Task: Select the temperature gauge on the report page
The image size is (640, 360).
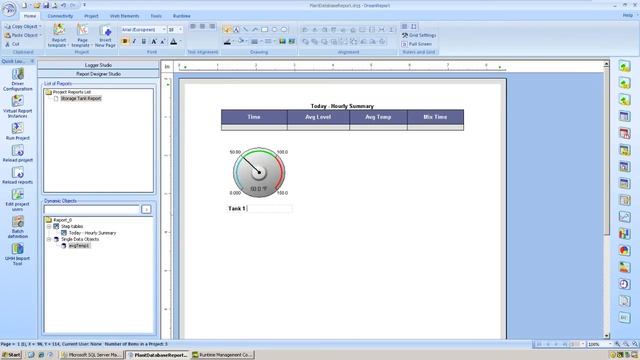Action: (x=259, y=172)
